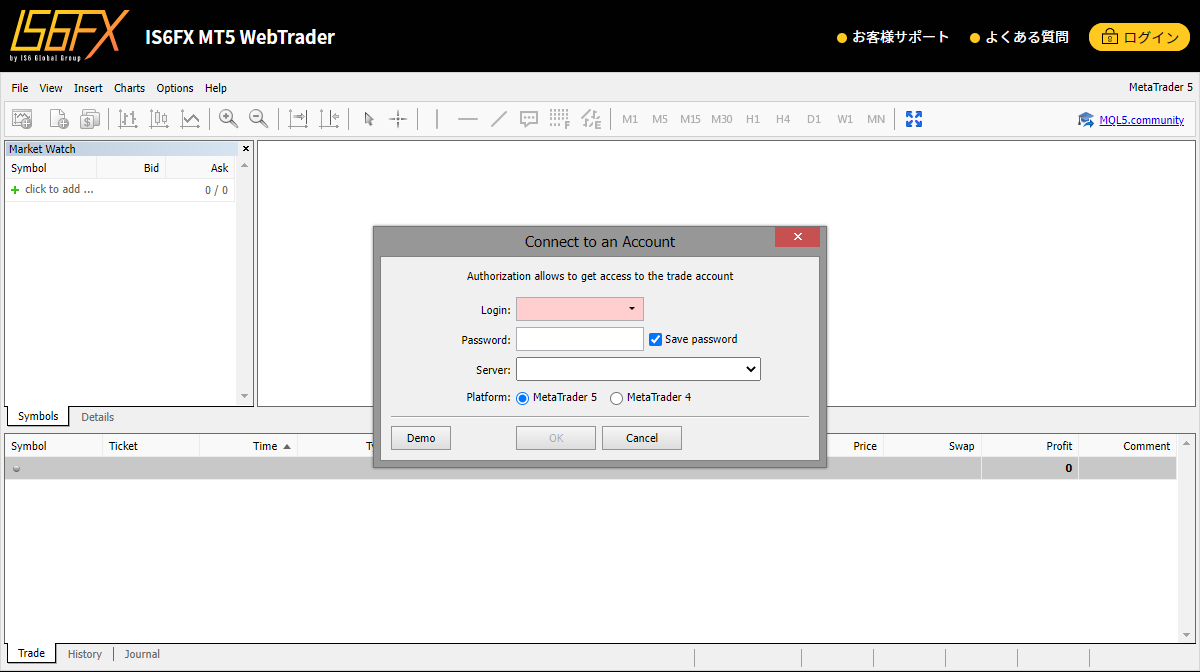The width and height of the screenshot is (1200, 672).
Task: Open the Options menu
Action: pos(175,88)
